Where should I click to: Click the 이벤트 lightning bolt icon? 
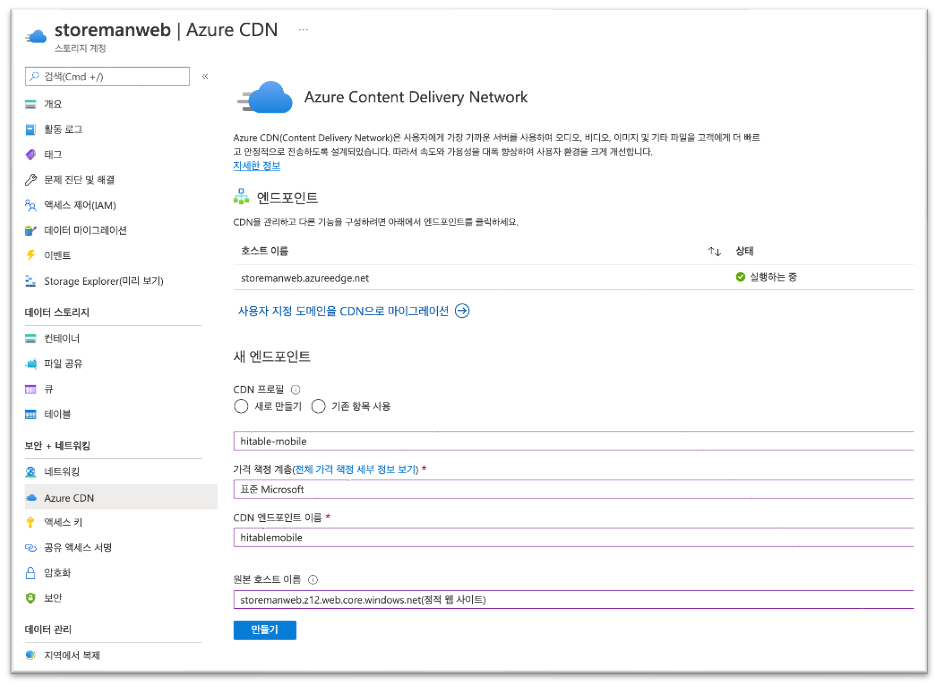31,255
